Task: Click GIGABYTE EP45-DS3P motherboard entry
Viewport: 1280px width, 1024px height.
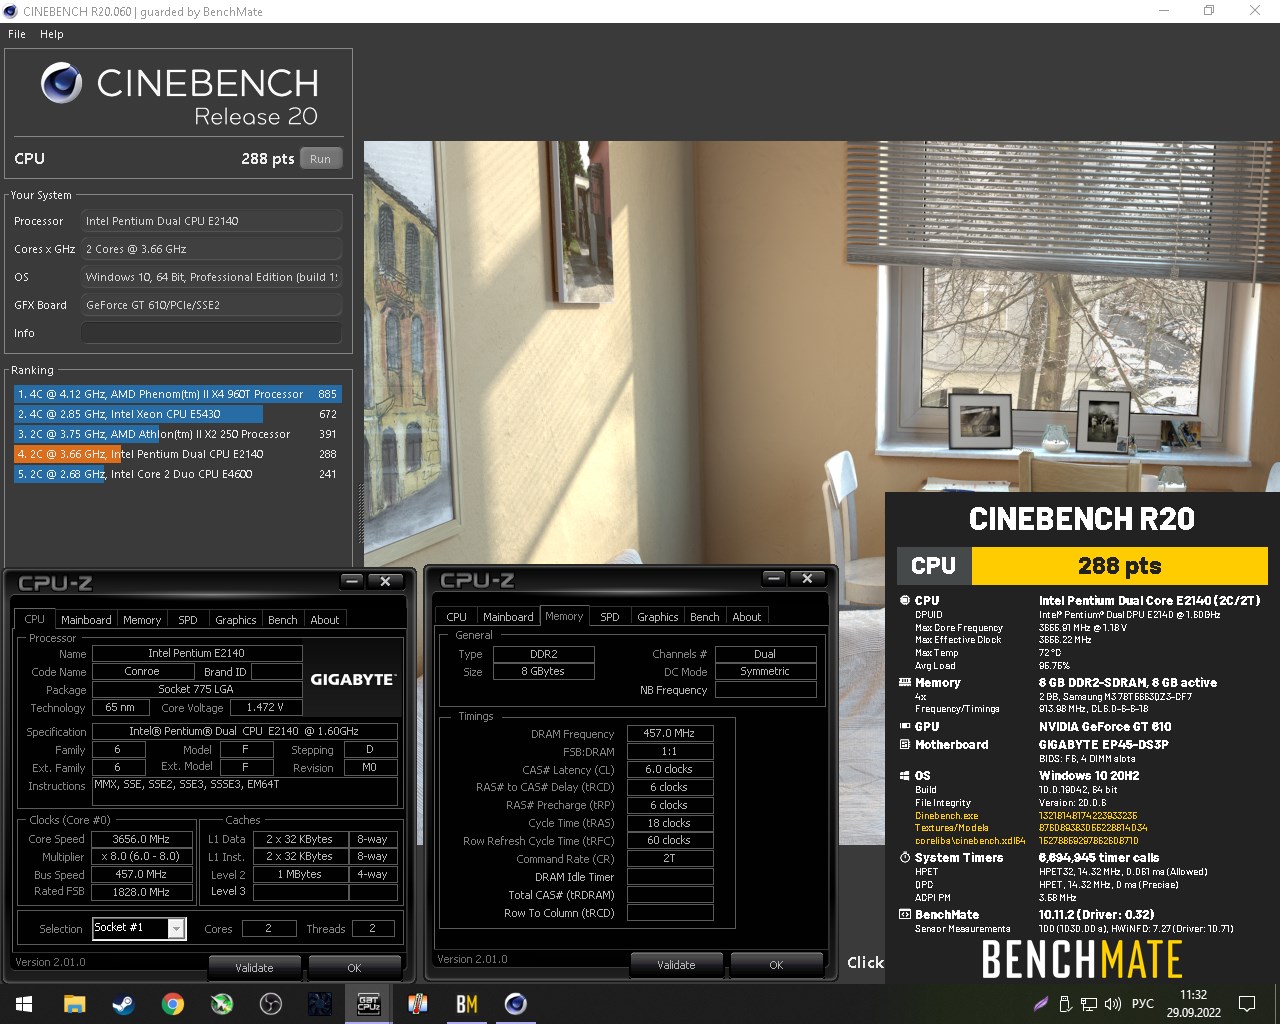Action: (1103, 745)
